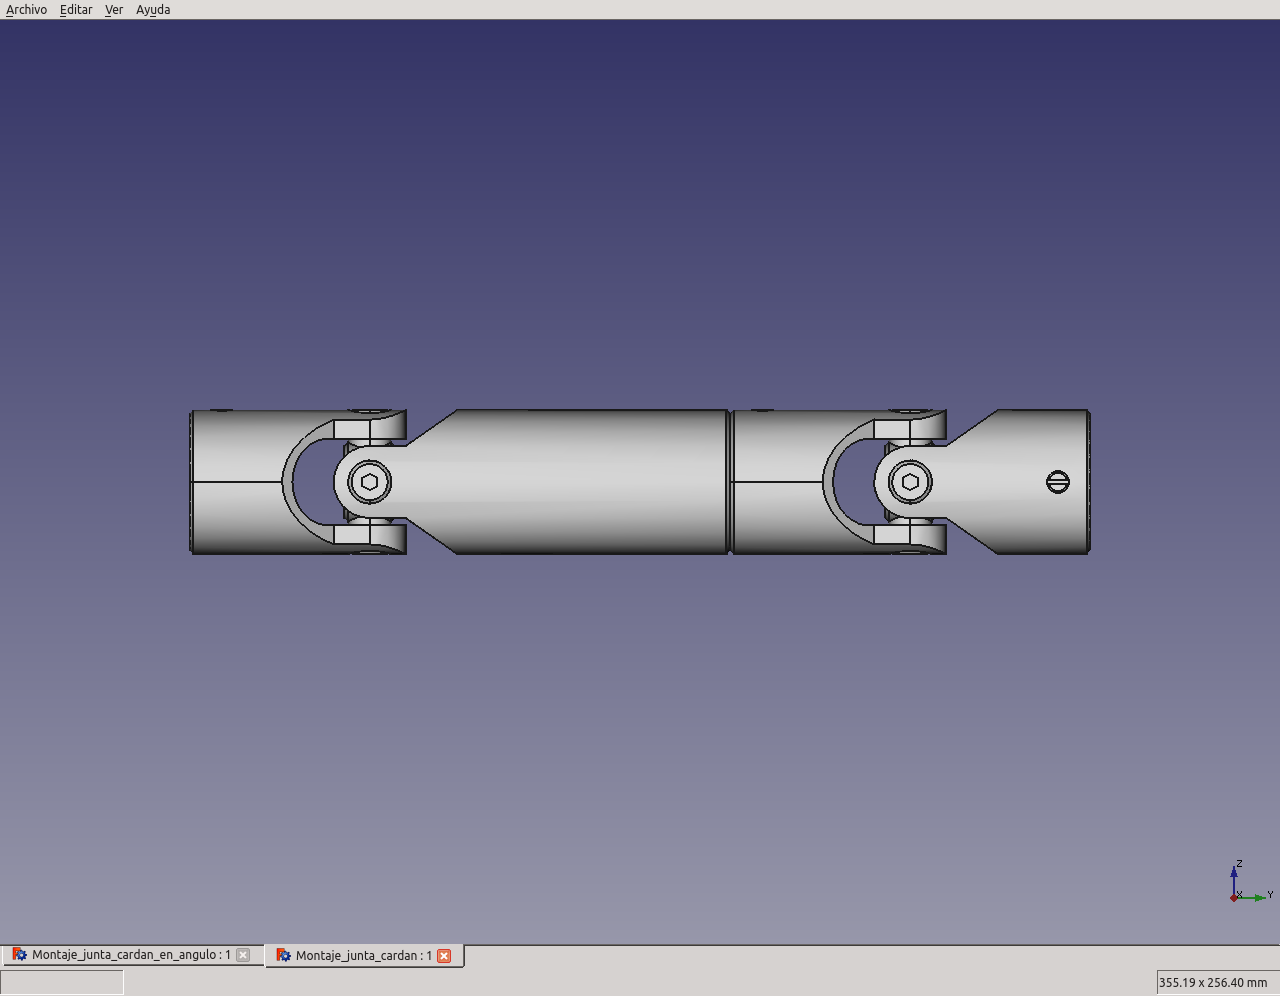This screenshot has height=996, width=1280.
Task: Switch to Montaje_junta_cardan_en_angulo tab
Action: coord(131,955)
